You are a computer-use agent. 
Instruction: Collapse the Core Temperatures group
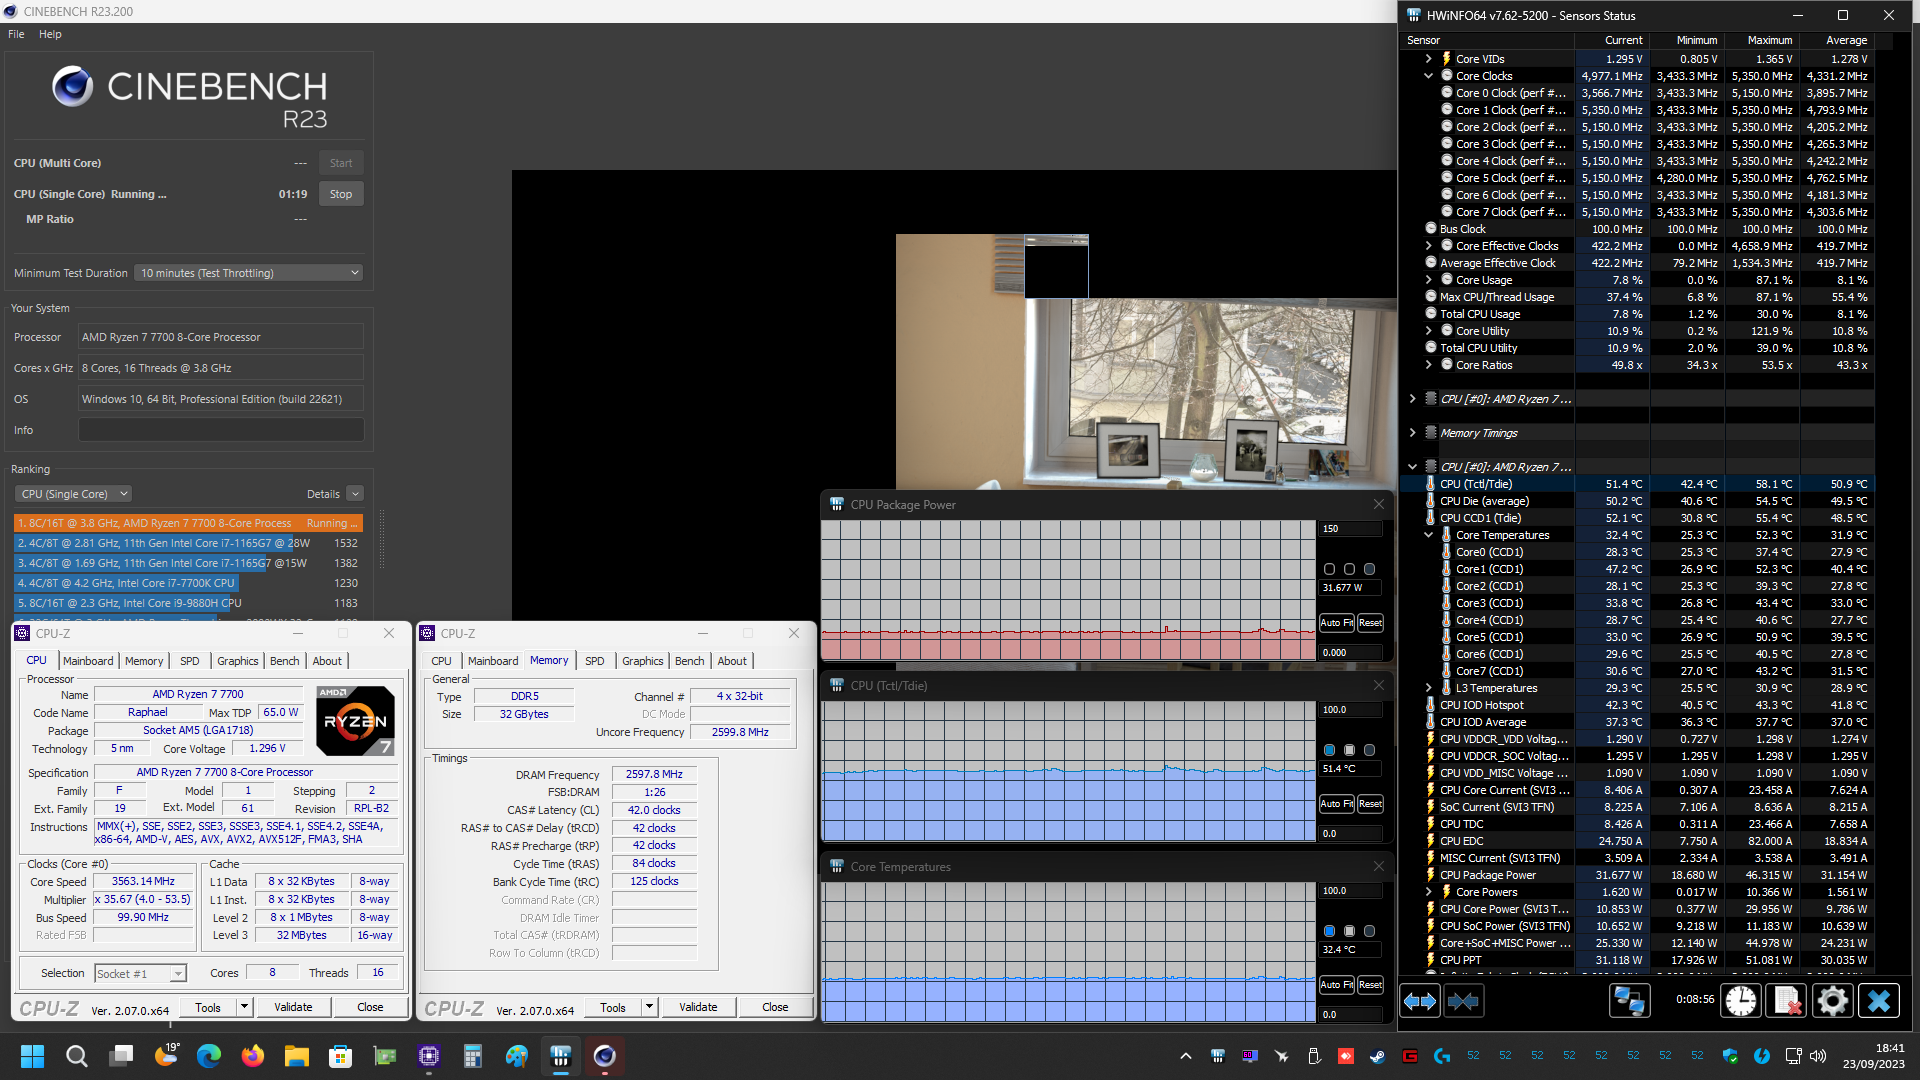1429,535
